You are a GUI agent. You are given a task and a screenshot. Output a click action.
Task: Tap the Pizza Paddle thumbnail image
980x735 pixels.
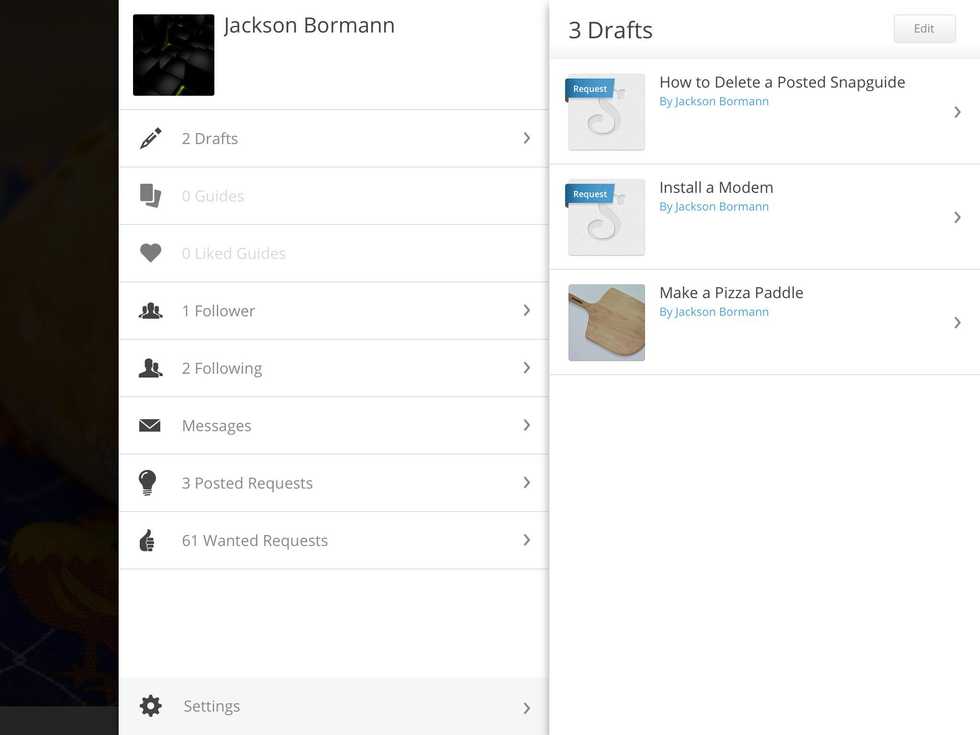606,322
